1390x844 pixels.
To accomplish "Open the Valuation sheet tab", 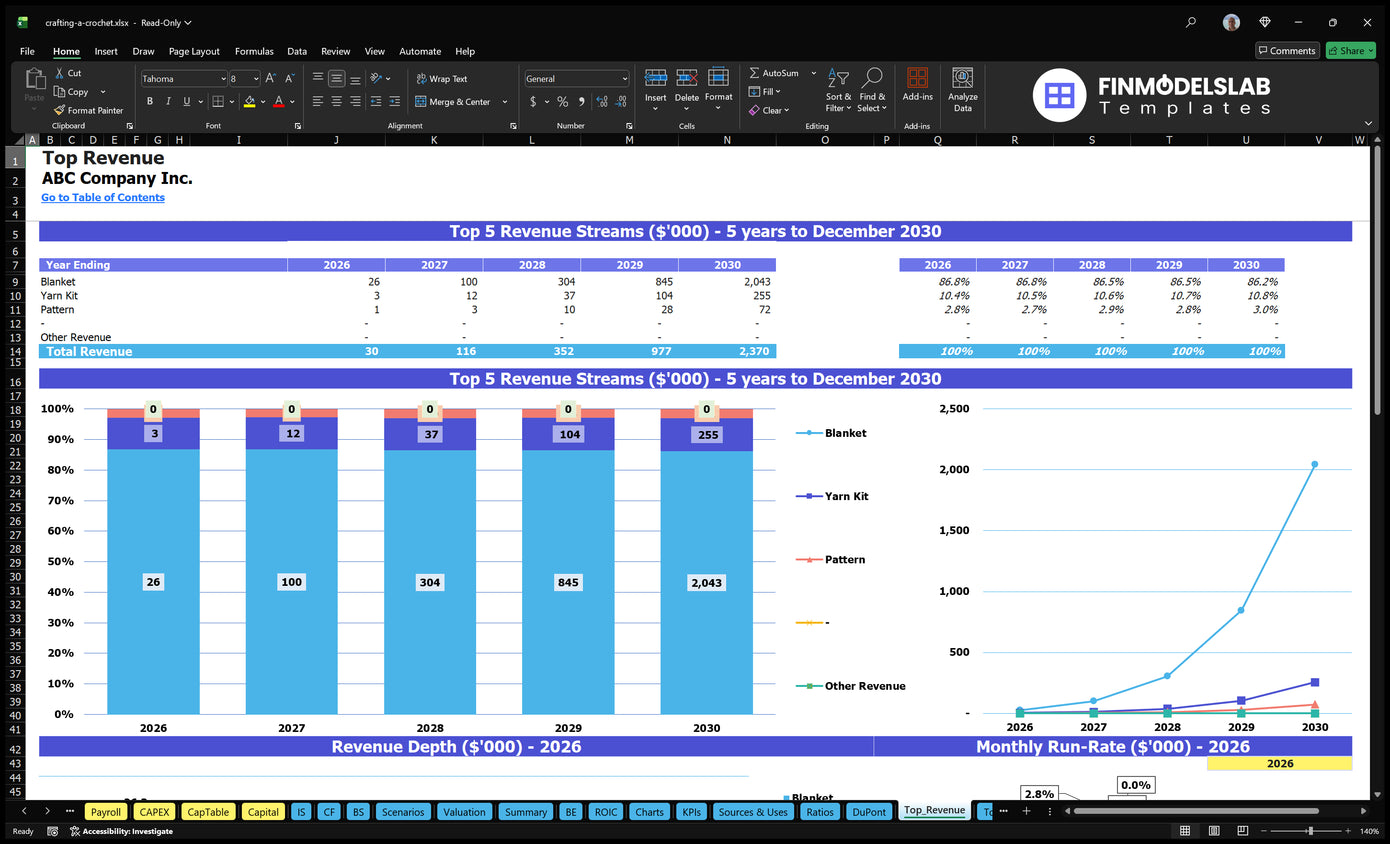I will pos(464,811).
